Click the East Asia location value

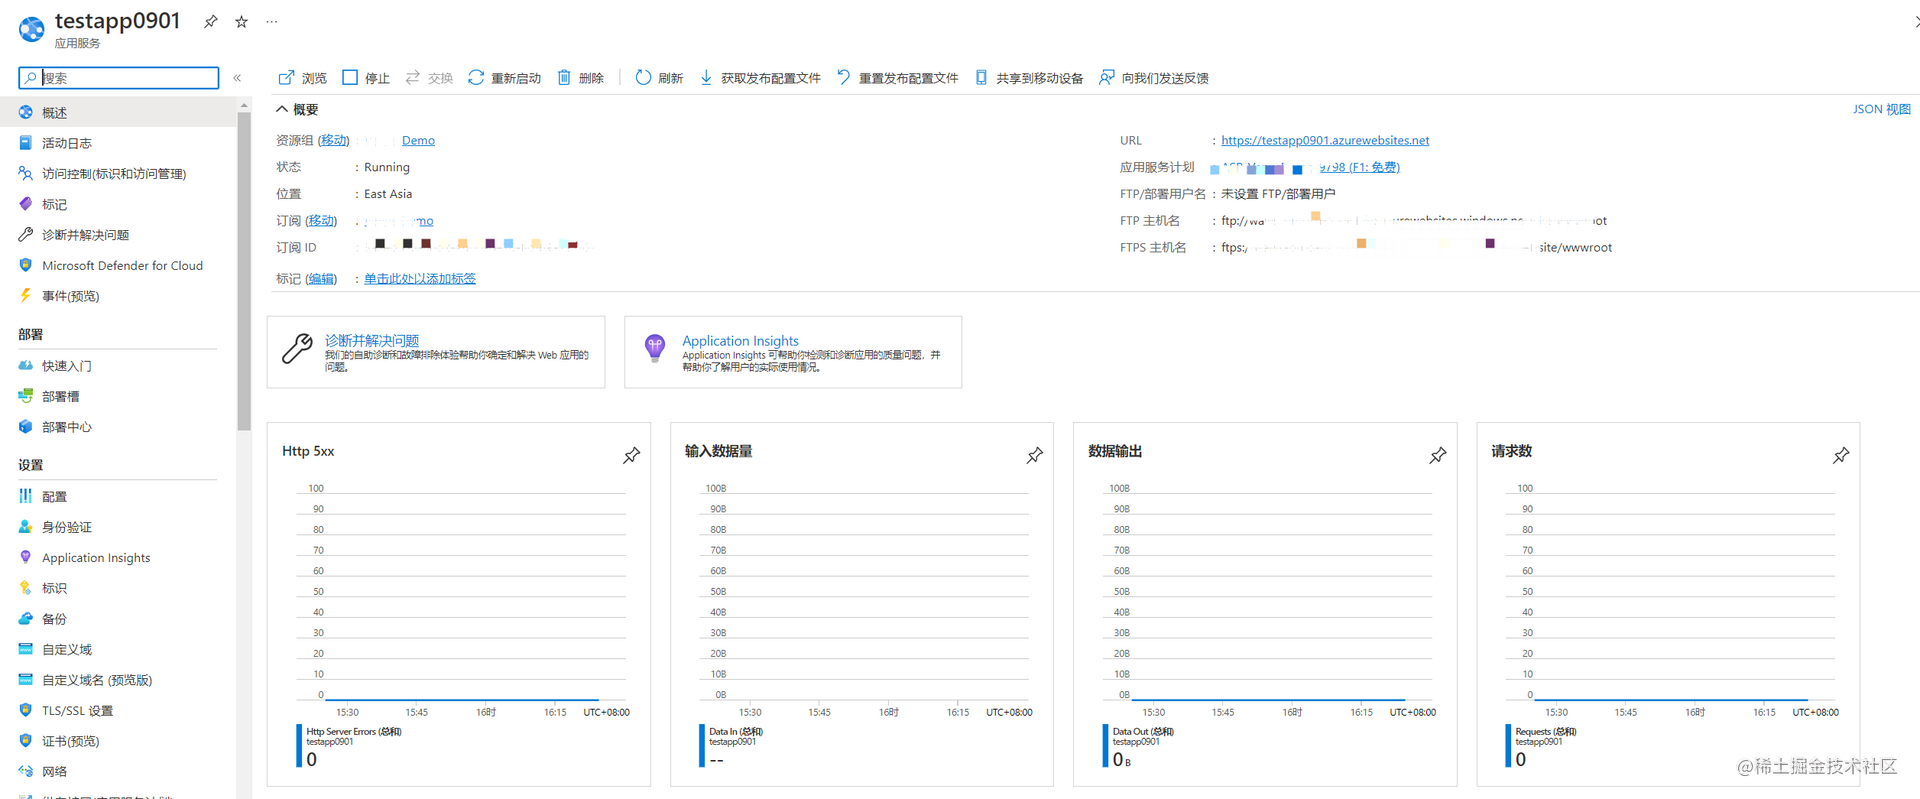tap(388, 194)
